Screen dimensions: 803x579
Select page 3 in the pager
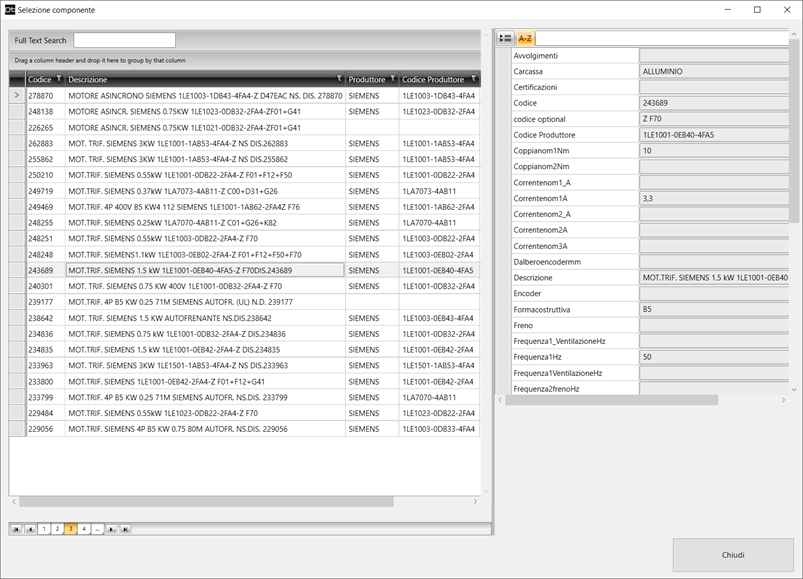pos(71,529)
